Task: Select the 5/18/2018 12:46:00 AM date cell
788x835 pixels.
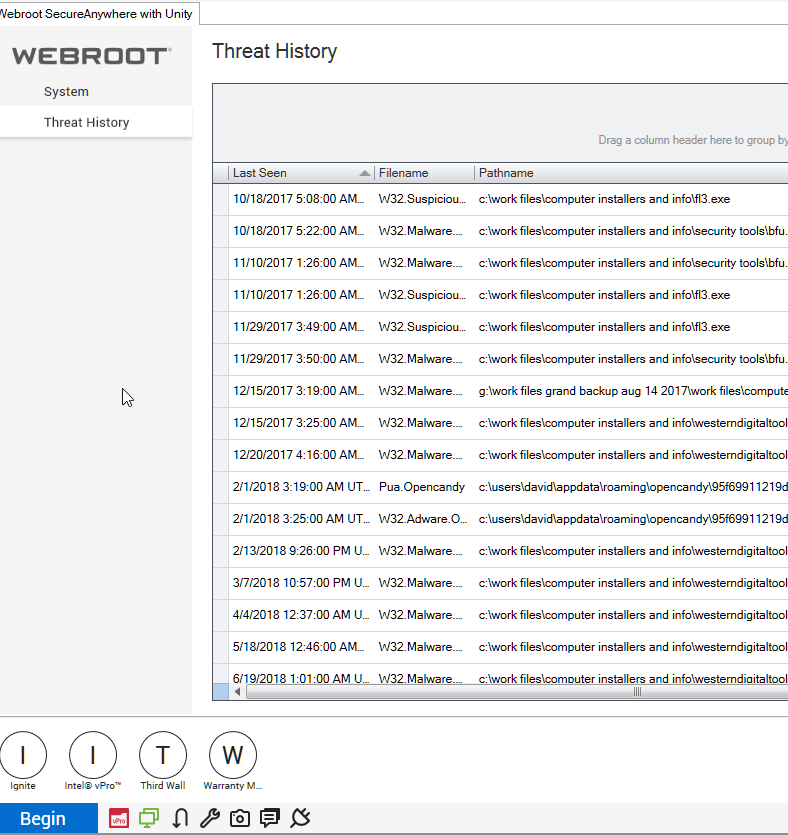Action: click(299, 646)
